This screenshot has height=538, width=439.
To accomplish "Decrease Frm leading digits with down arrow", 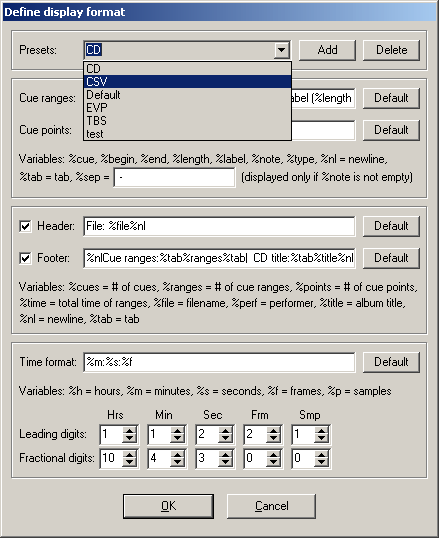I will click(x=274, y=438).
